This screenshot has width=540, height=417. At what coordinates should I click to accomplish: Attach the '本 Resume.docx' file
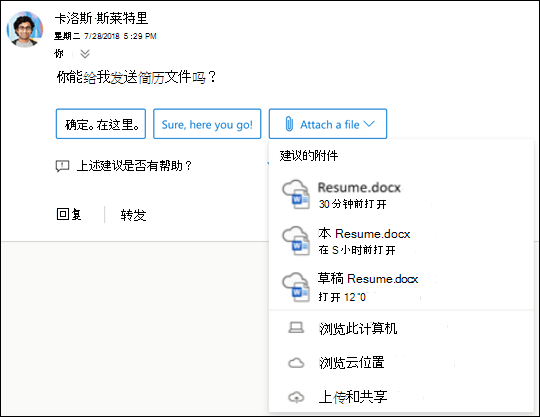click(401, 241)
